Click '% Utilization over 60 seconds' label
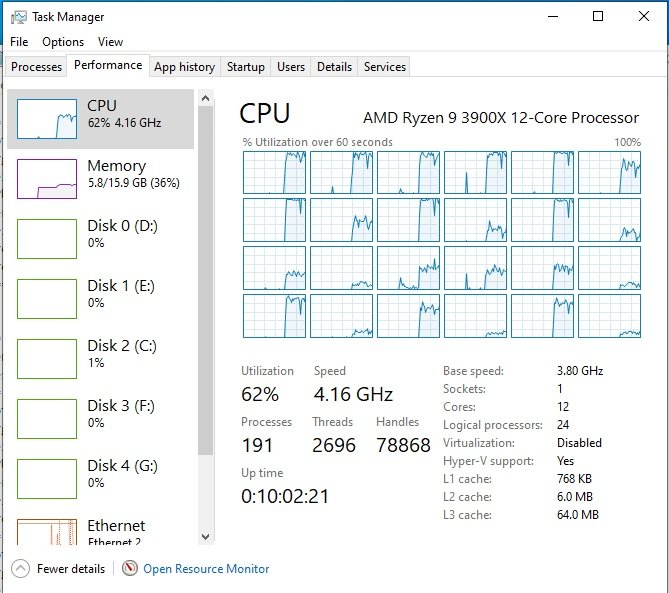The width and height of the screenshot is (669, 593). click(x=317, y=142)
